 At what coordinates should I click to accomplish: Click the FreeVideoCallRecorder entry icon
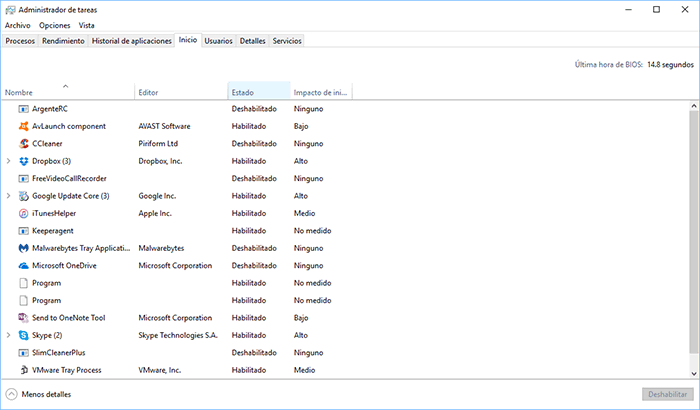(x=23, y=179)
